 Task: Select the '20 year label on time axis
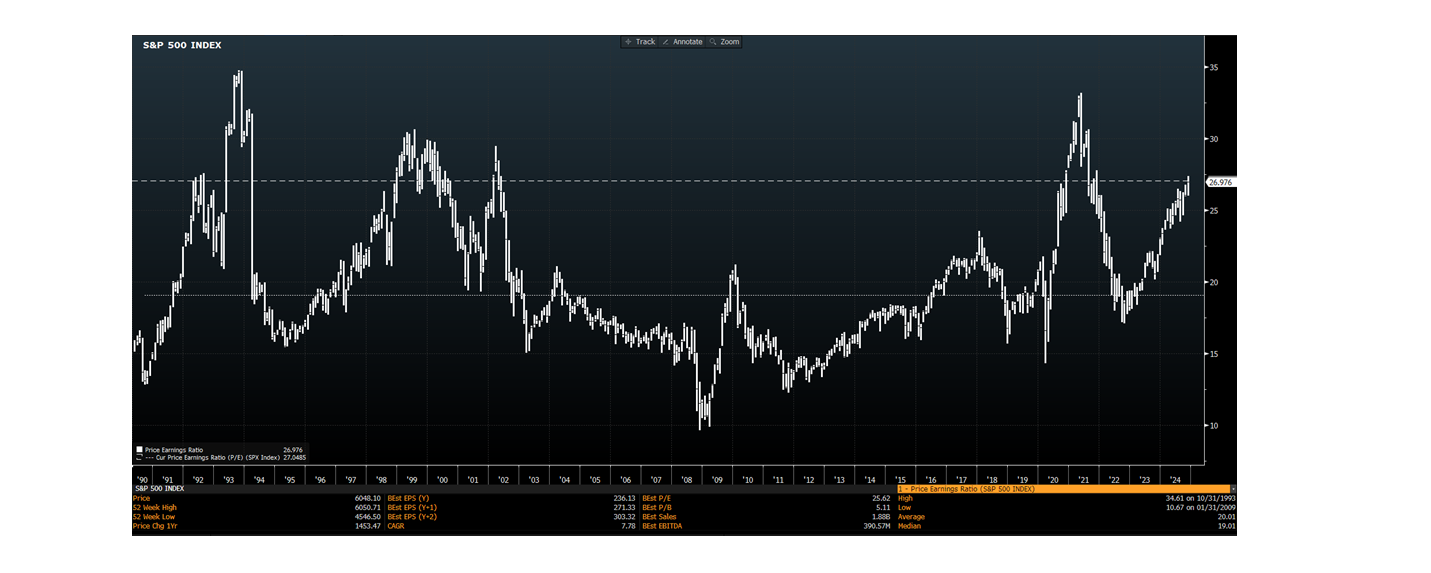pos(1052,479)
